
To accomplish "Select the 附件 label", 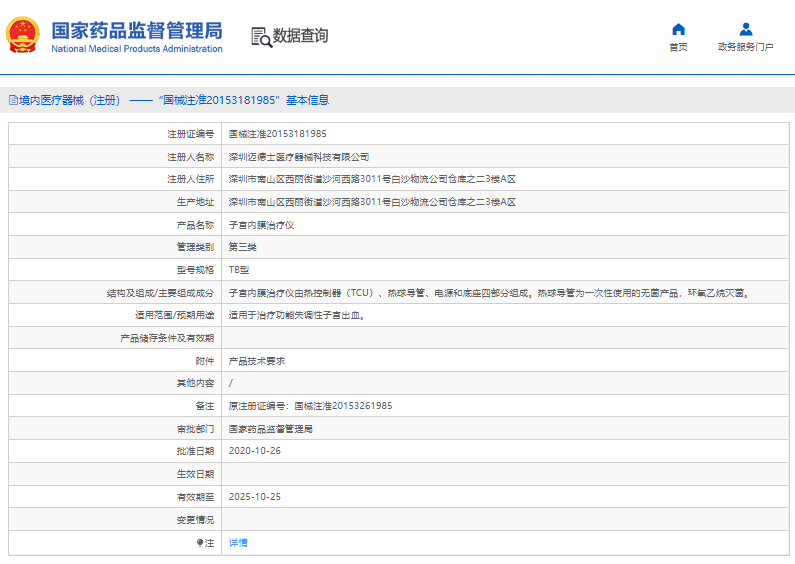I will pyautogui.click(x=205, y=361).
